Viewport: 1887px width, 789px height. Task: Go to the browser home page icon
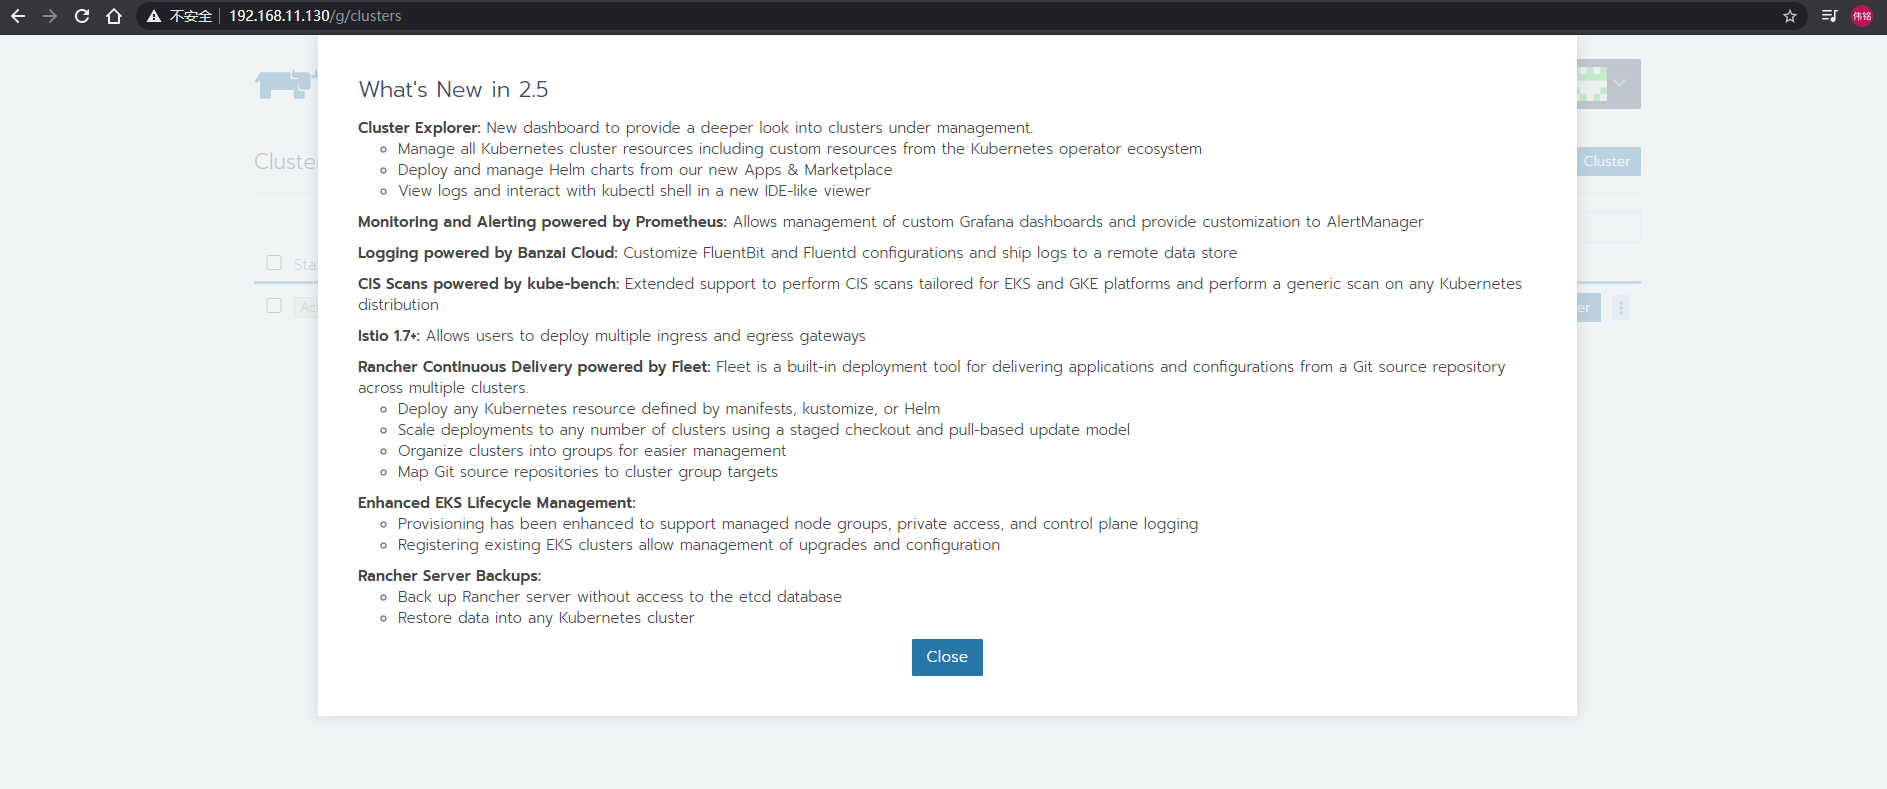(x=114, y=16)
